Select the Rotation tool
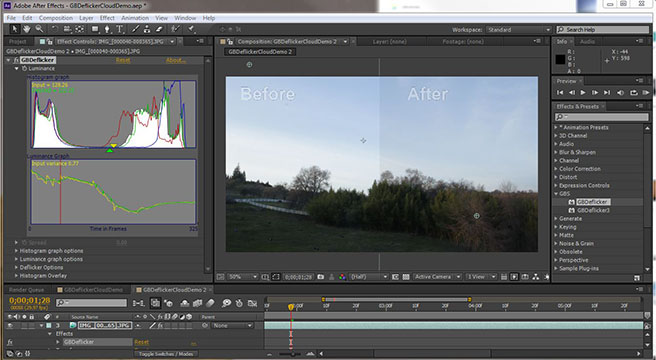 tap(55, 29)
